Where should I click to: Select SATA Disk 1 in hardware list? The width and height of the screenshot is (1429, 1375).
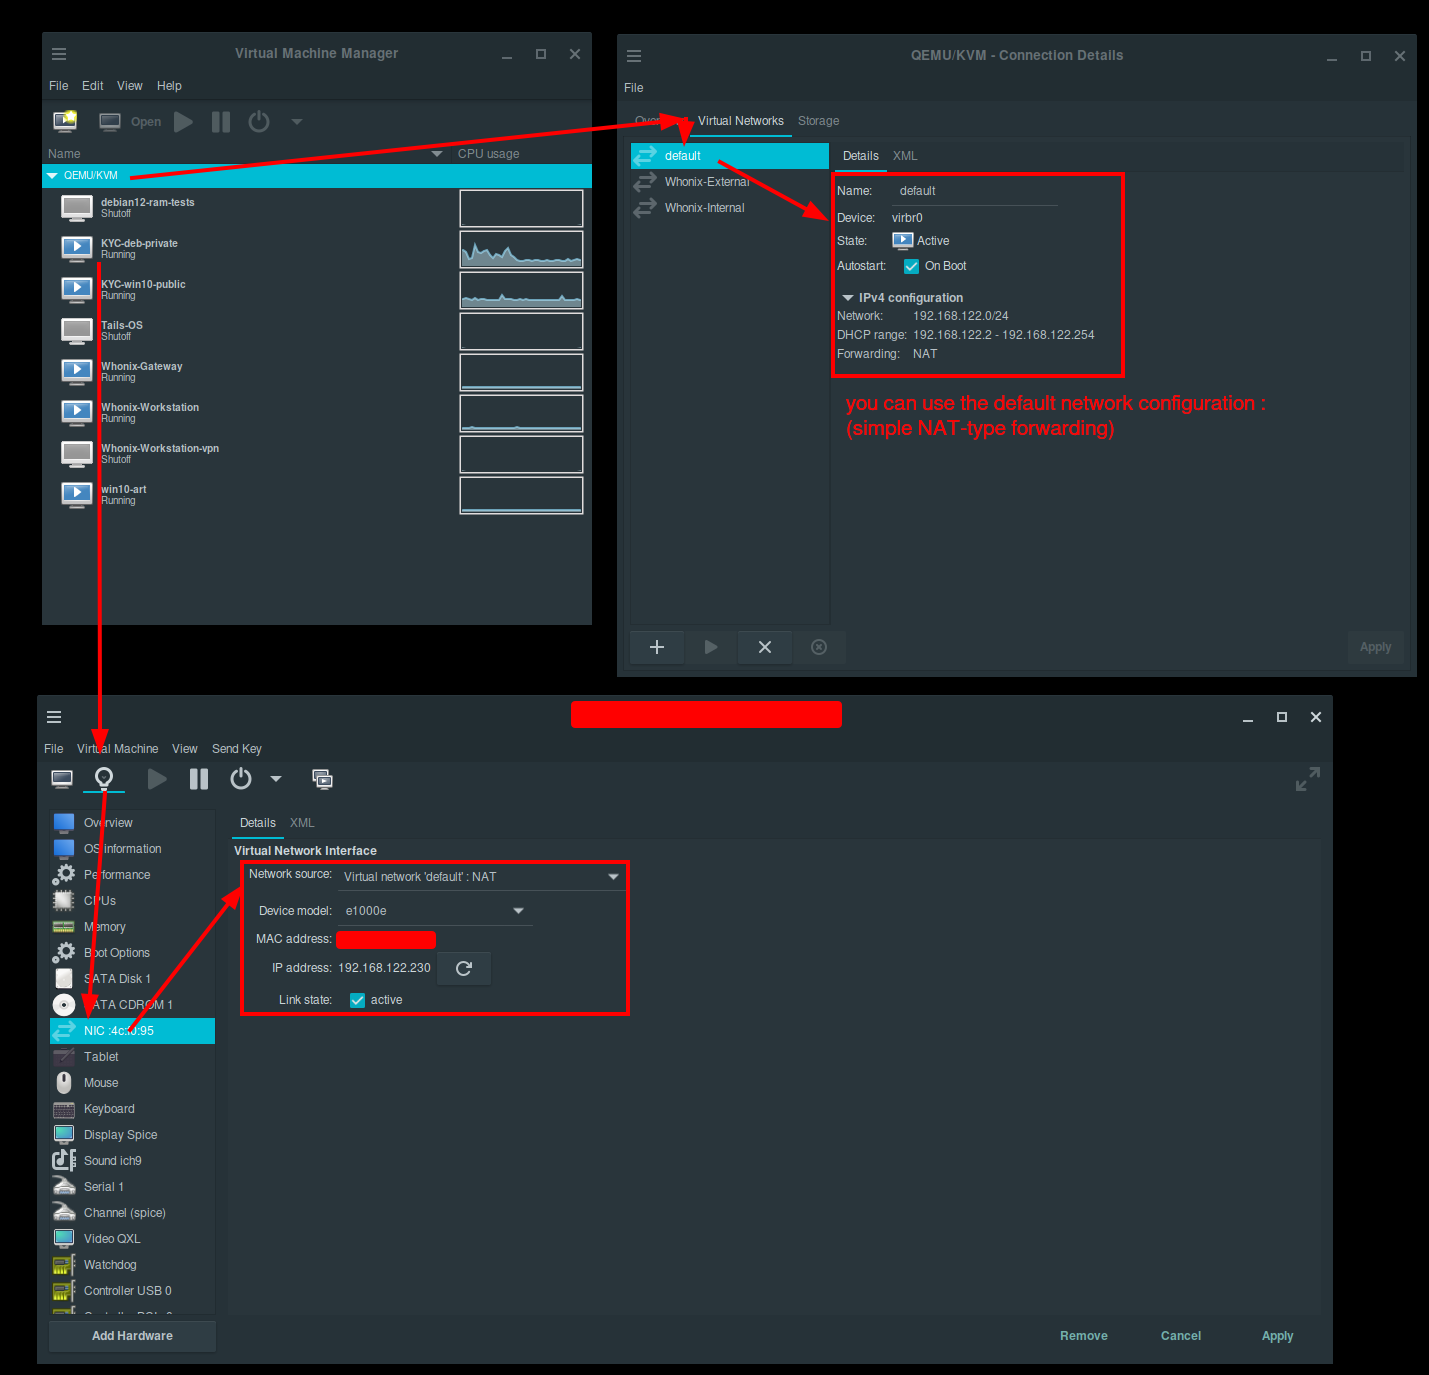point(132,979)
